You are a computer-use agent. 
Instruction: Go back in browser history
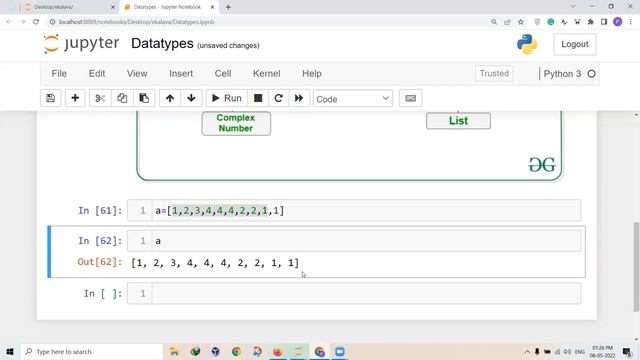point(9,22)
